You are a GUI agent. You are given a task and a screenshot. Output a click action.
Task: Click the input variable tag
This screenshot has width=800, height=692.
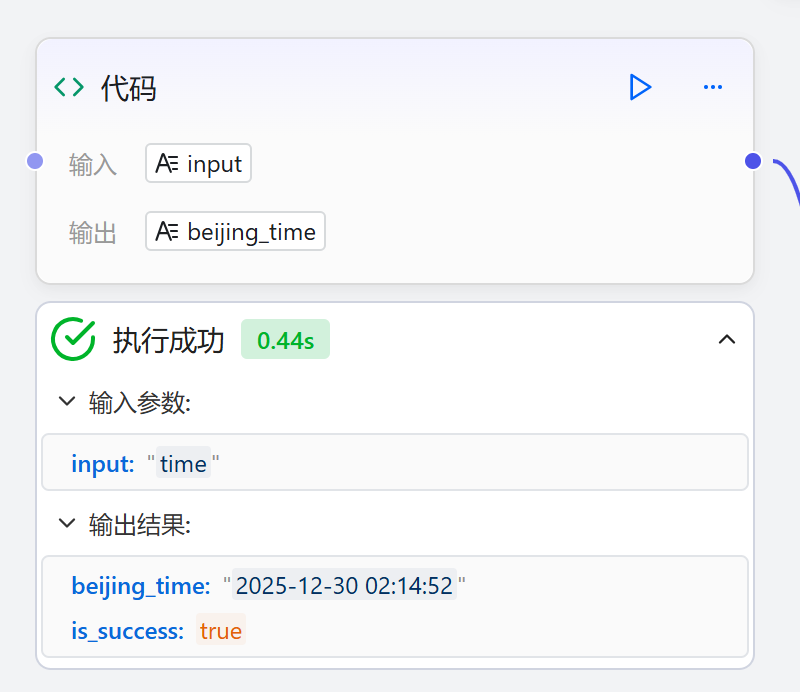pos(198,163)
